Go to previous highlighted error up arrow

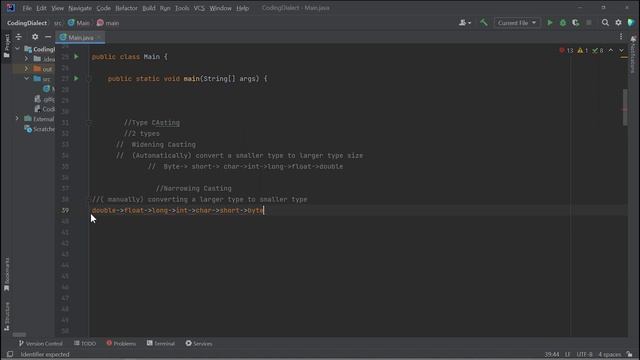611,50
